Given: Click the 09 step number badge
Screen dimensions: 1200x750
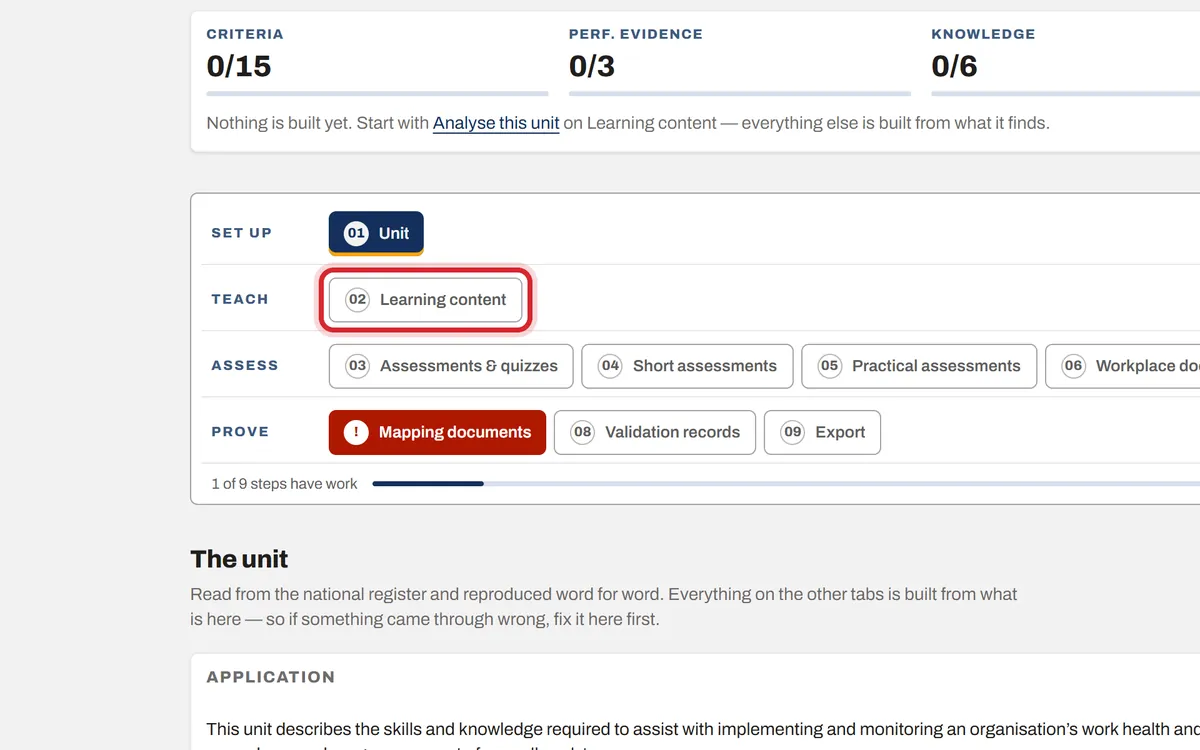Looking at the screenshot, I should coord(792,432).
